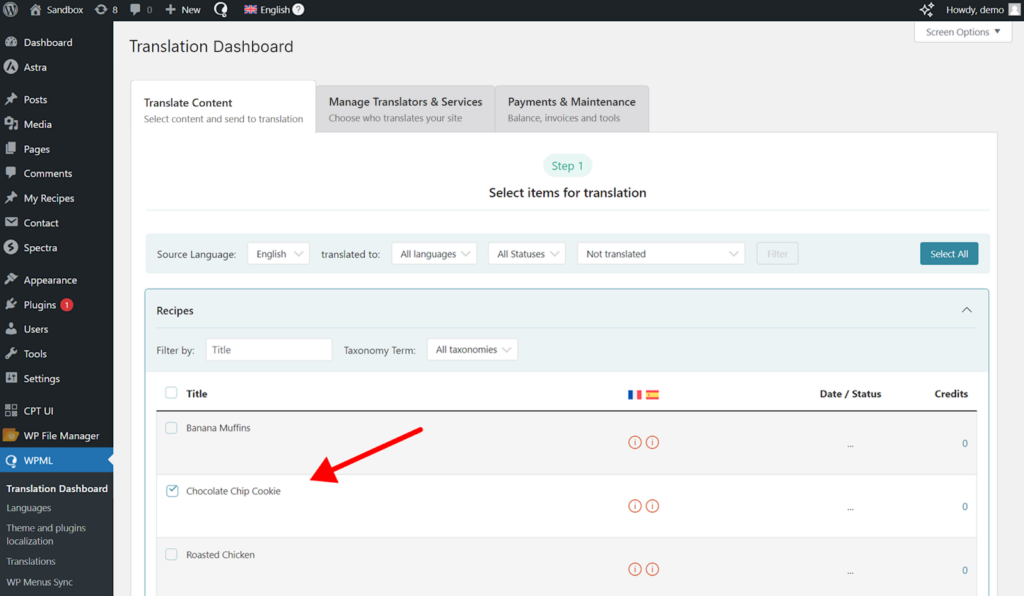This screenshot has height=596, width=1024.
Task: Open the Screen Options dropdown panel
Action: (x=961, y=31)
